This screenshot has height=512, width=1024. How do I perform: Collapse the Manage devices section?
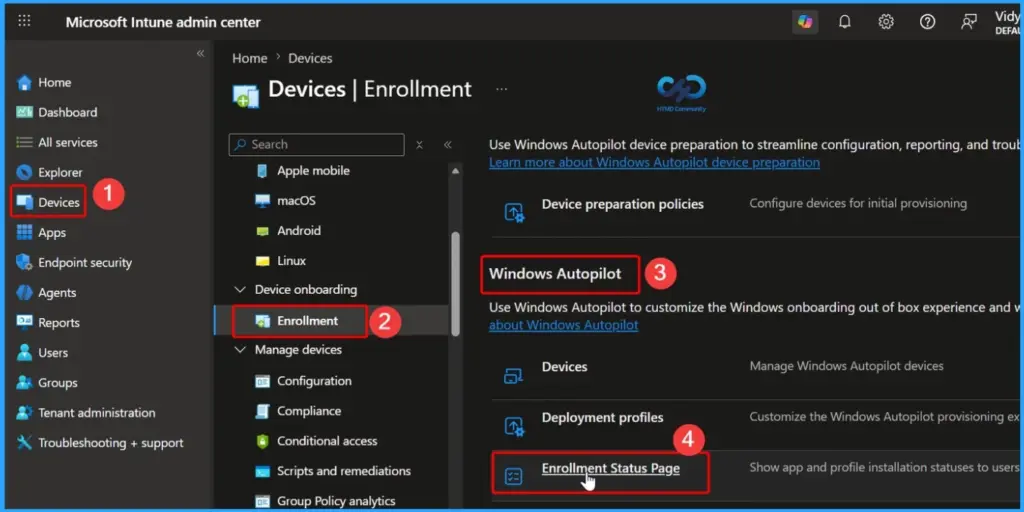click(x=240, y=350)
